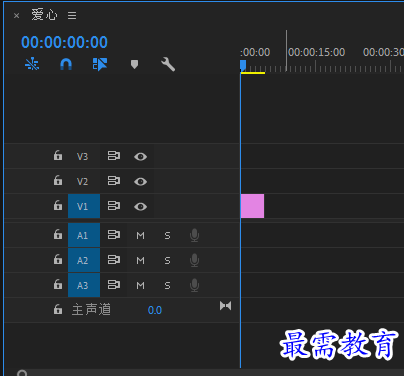The image size is (404, 376).
Task: Close the 爱心 sequence tab
Action: click(x=16, y=16)
